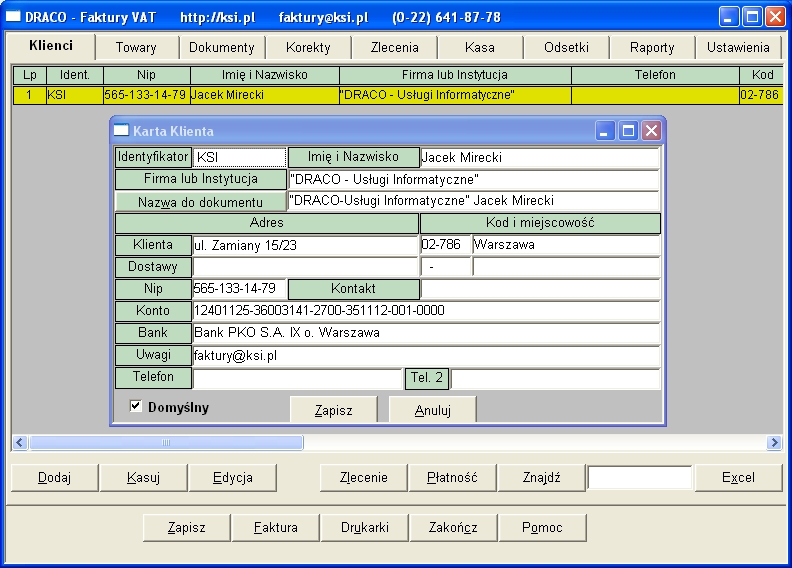The width and height of the screenshot is (792, 568).
Task: Click the Płatność button
Action: (x=452, y=478)
